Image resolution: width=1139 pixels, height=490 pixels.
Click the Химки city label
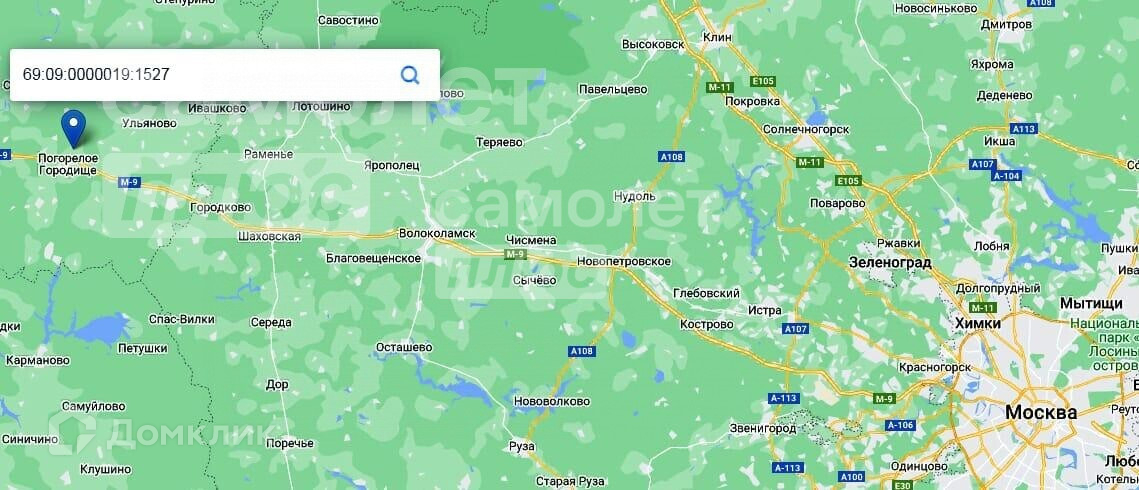(978, 323)
